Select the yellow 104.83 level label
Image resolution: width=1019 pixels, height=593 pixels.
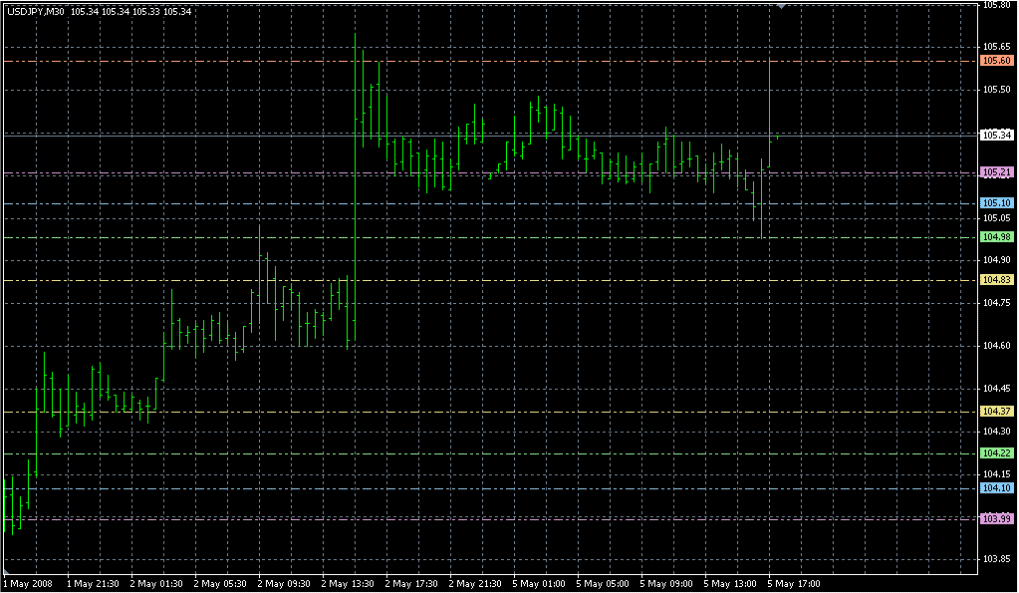tap(995, 280)
